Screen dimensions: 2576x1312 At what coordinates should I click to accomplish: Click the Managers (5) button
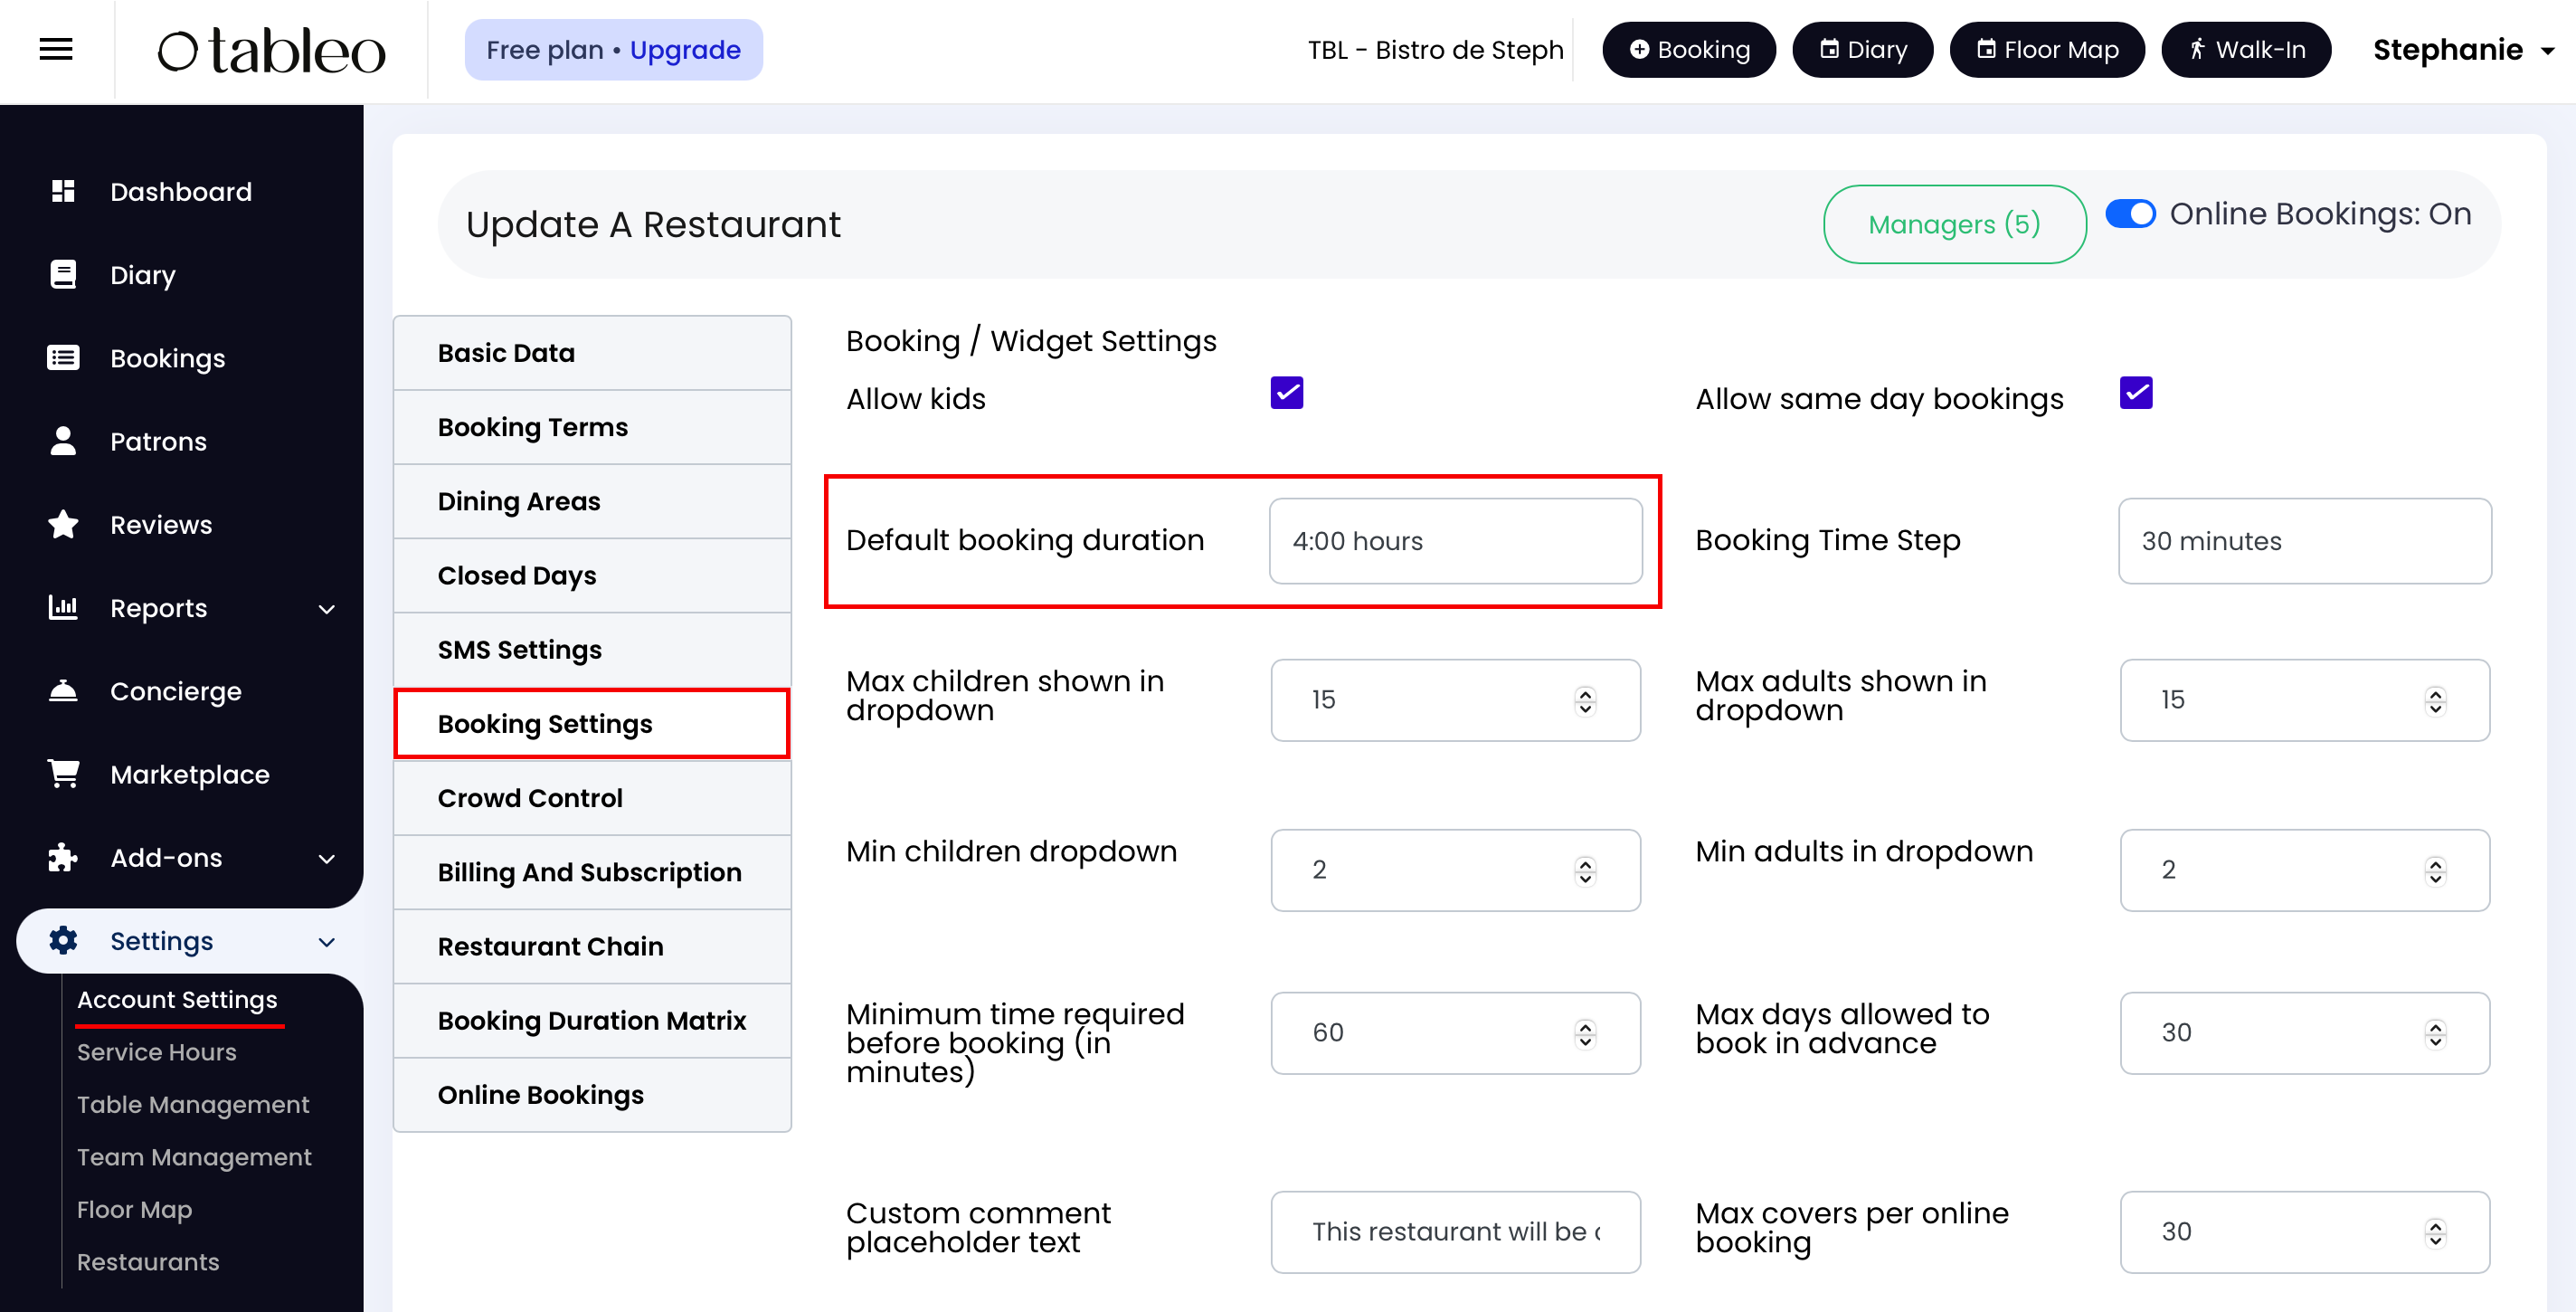pyautogui.click(x=1953, y=224)
